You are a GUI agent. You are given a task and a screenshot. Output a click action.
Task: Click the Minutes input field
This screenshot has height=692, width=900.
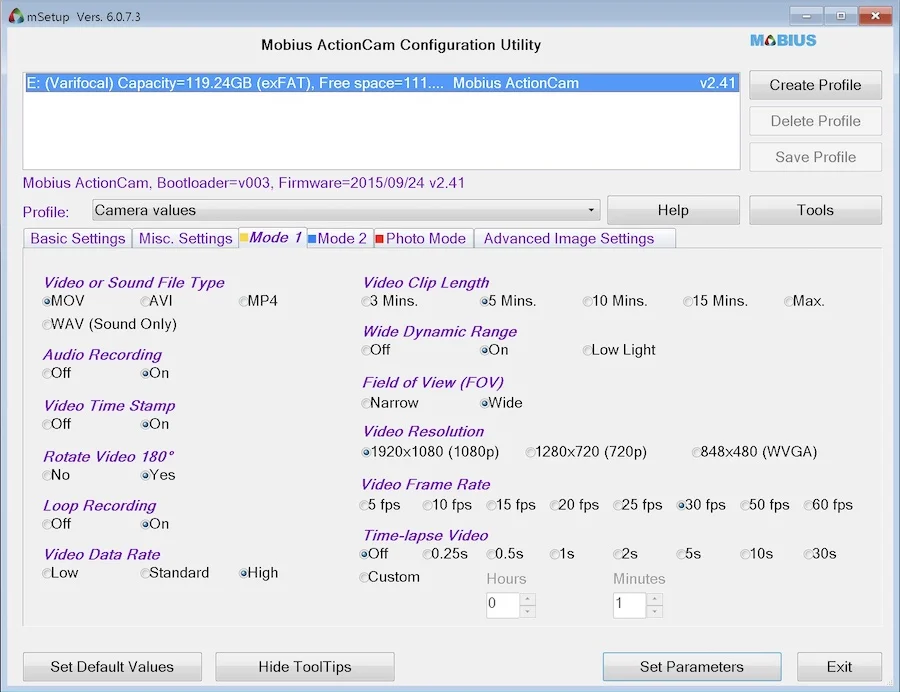click(630, 604)
